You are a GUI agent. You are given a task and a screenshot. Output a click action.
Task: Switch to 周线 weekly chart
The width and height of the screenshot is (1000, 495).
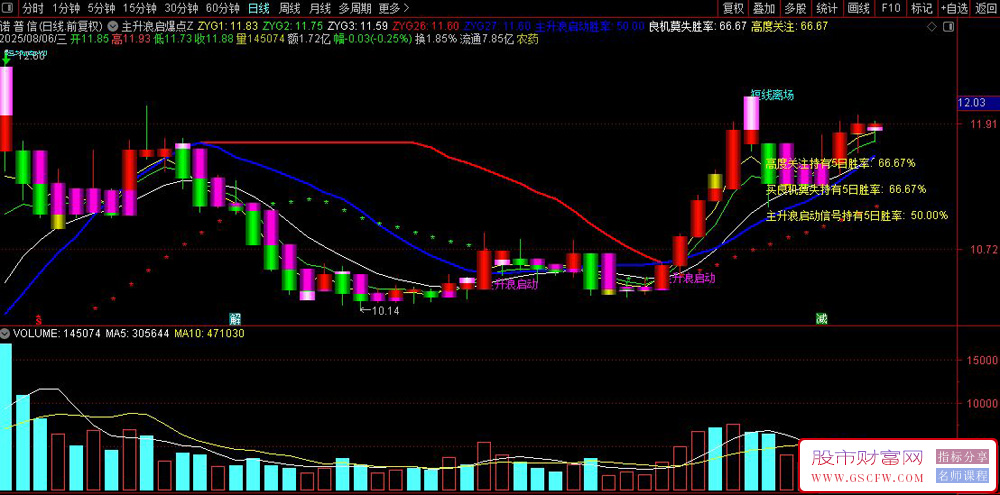click(290, 8)
